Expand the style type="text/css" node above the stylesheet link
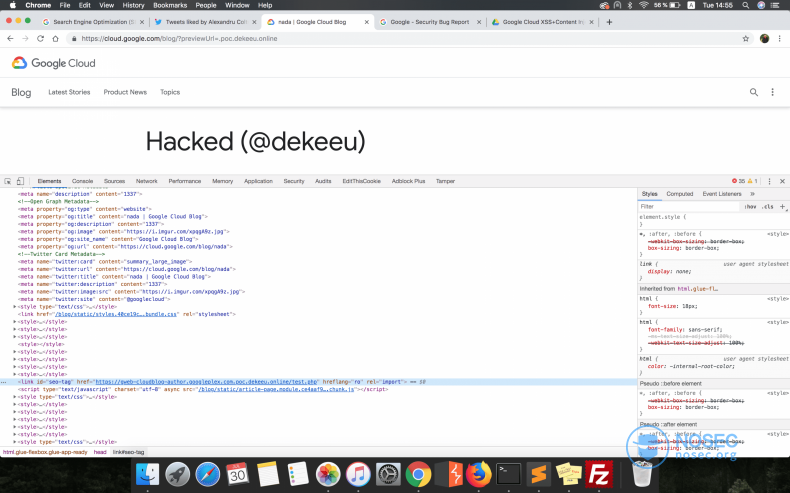Viewport: 790px width, 493px height. [15, 307]
